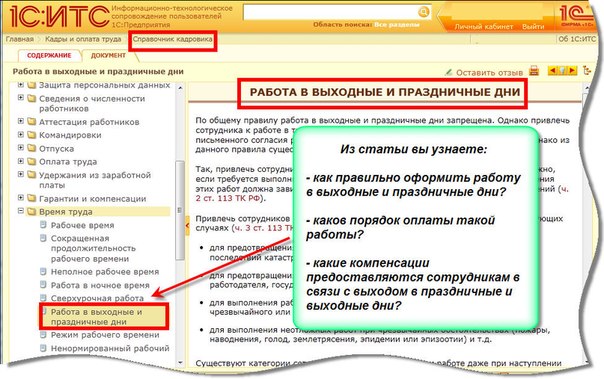Click folder icon of Оплата труда

click(32, 162)
